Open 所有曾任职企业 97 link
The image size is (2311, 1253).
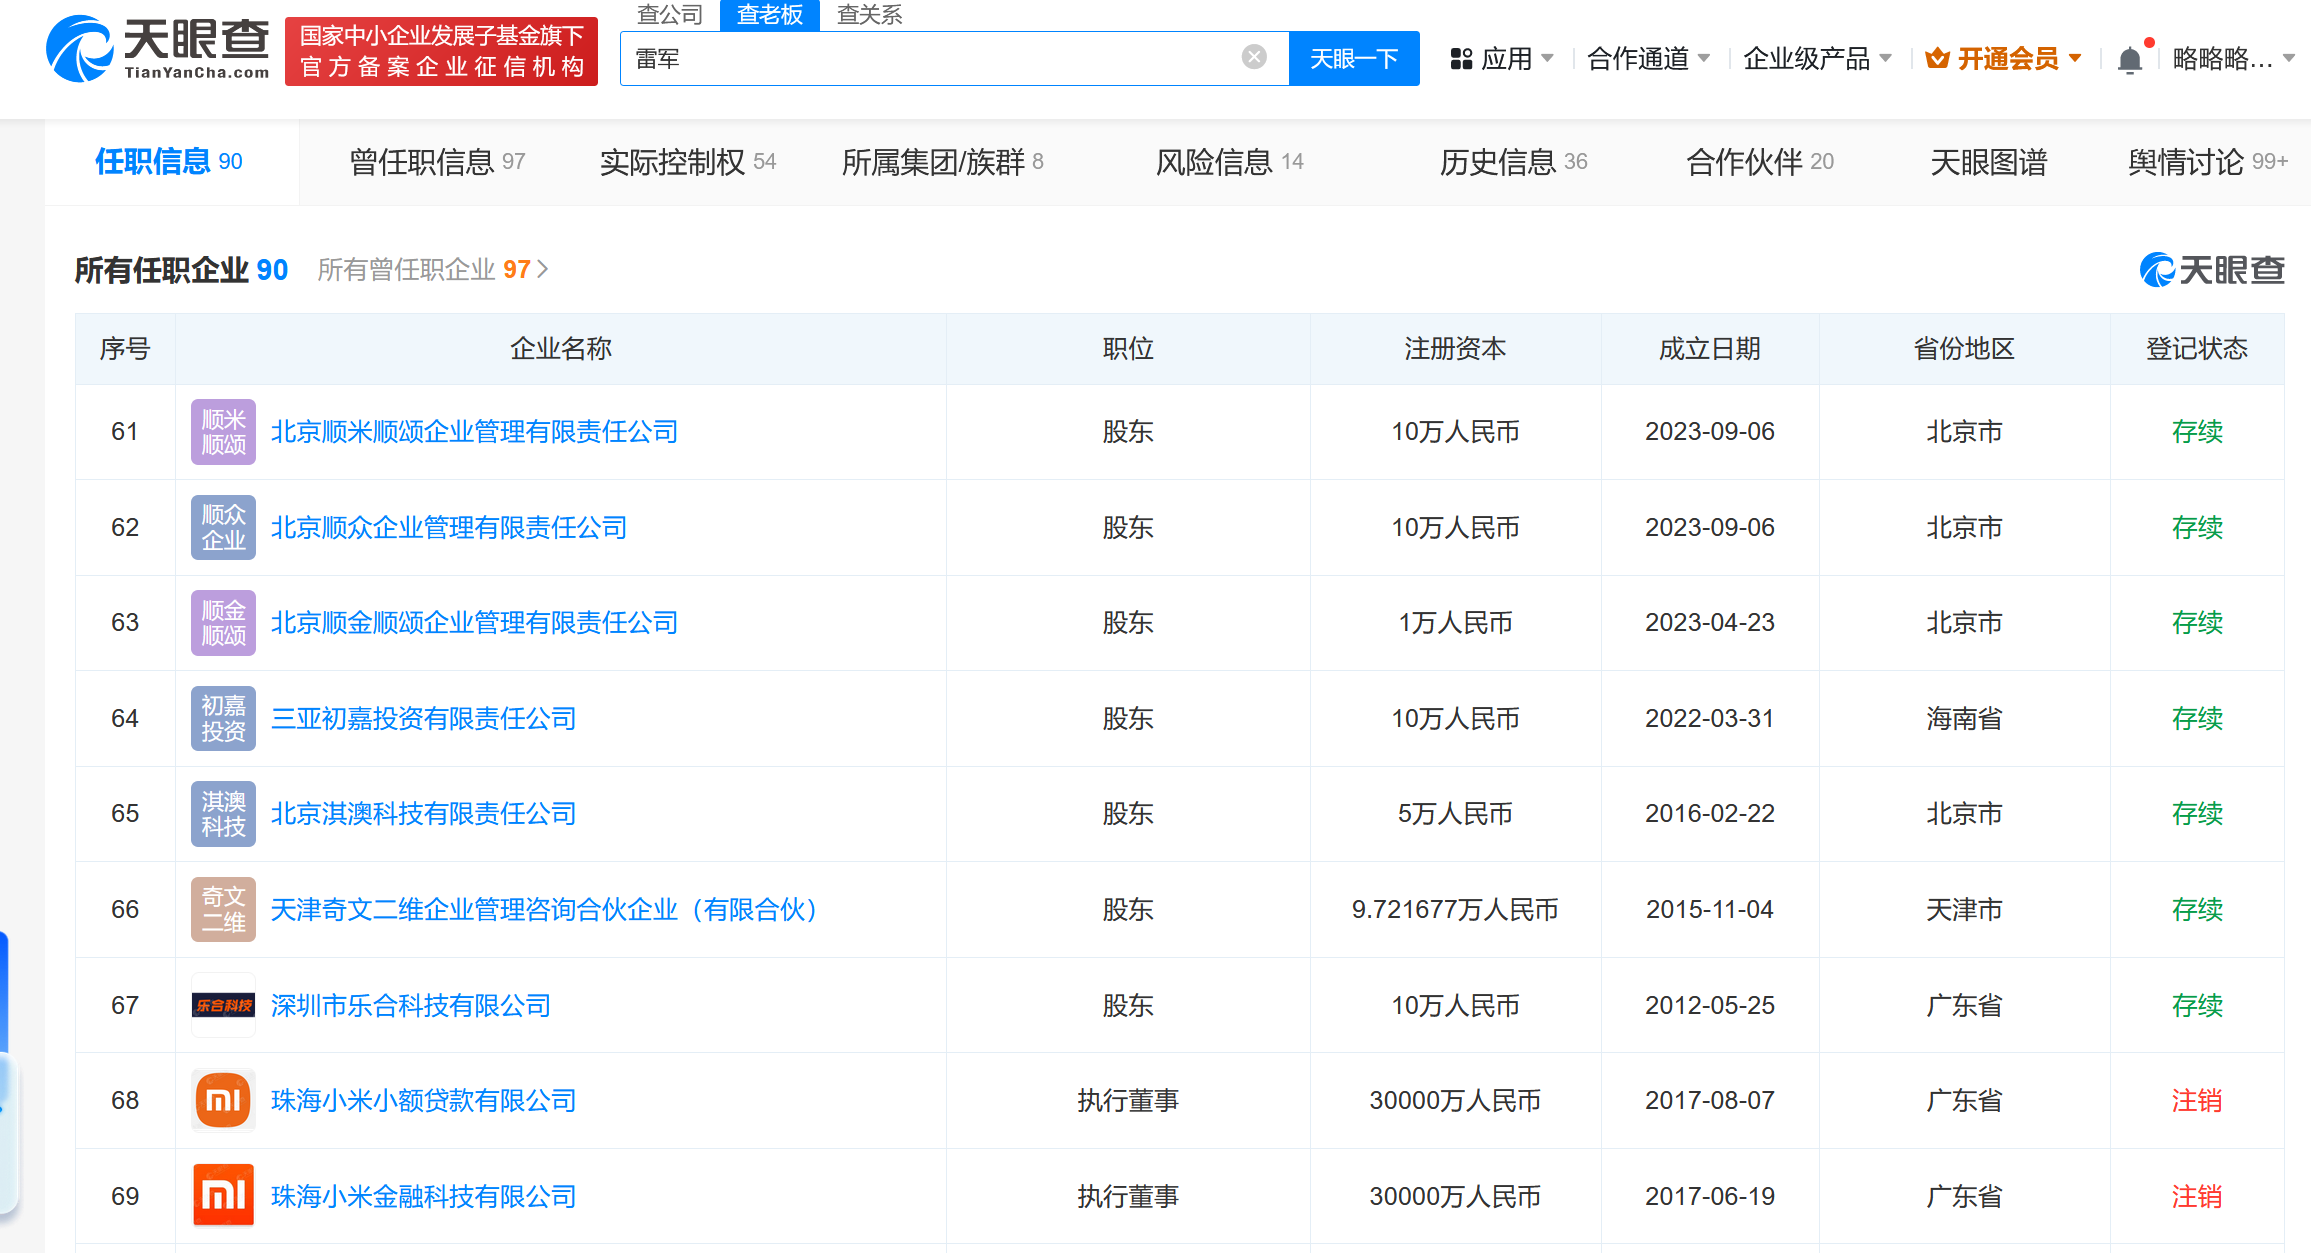click(x=431, y=270)
